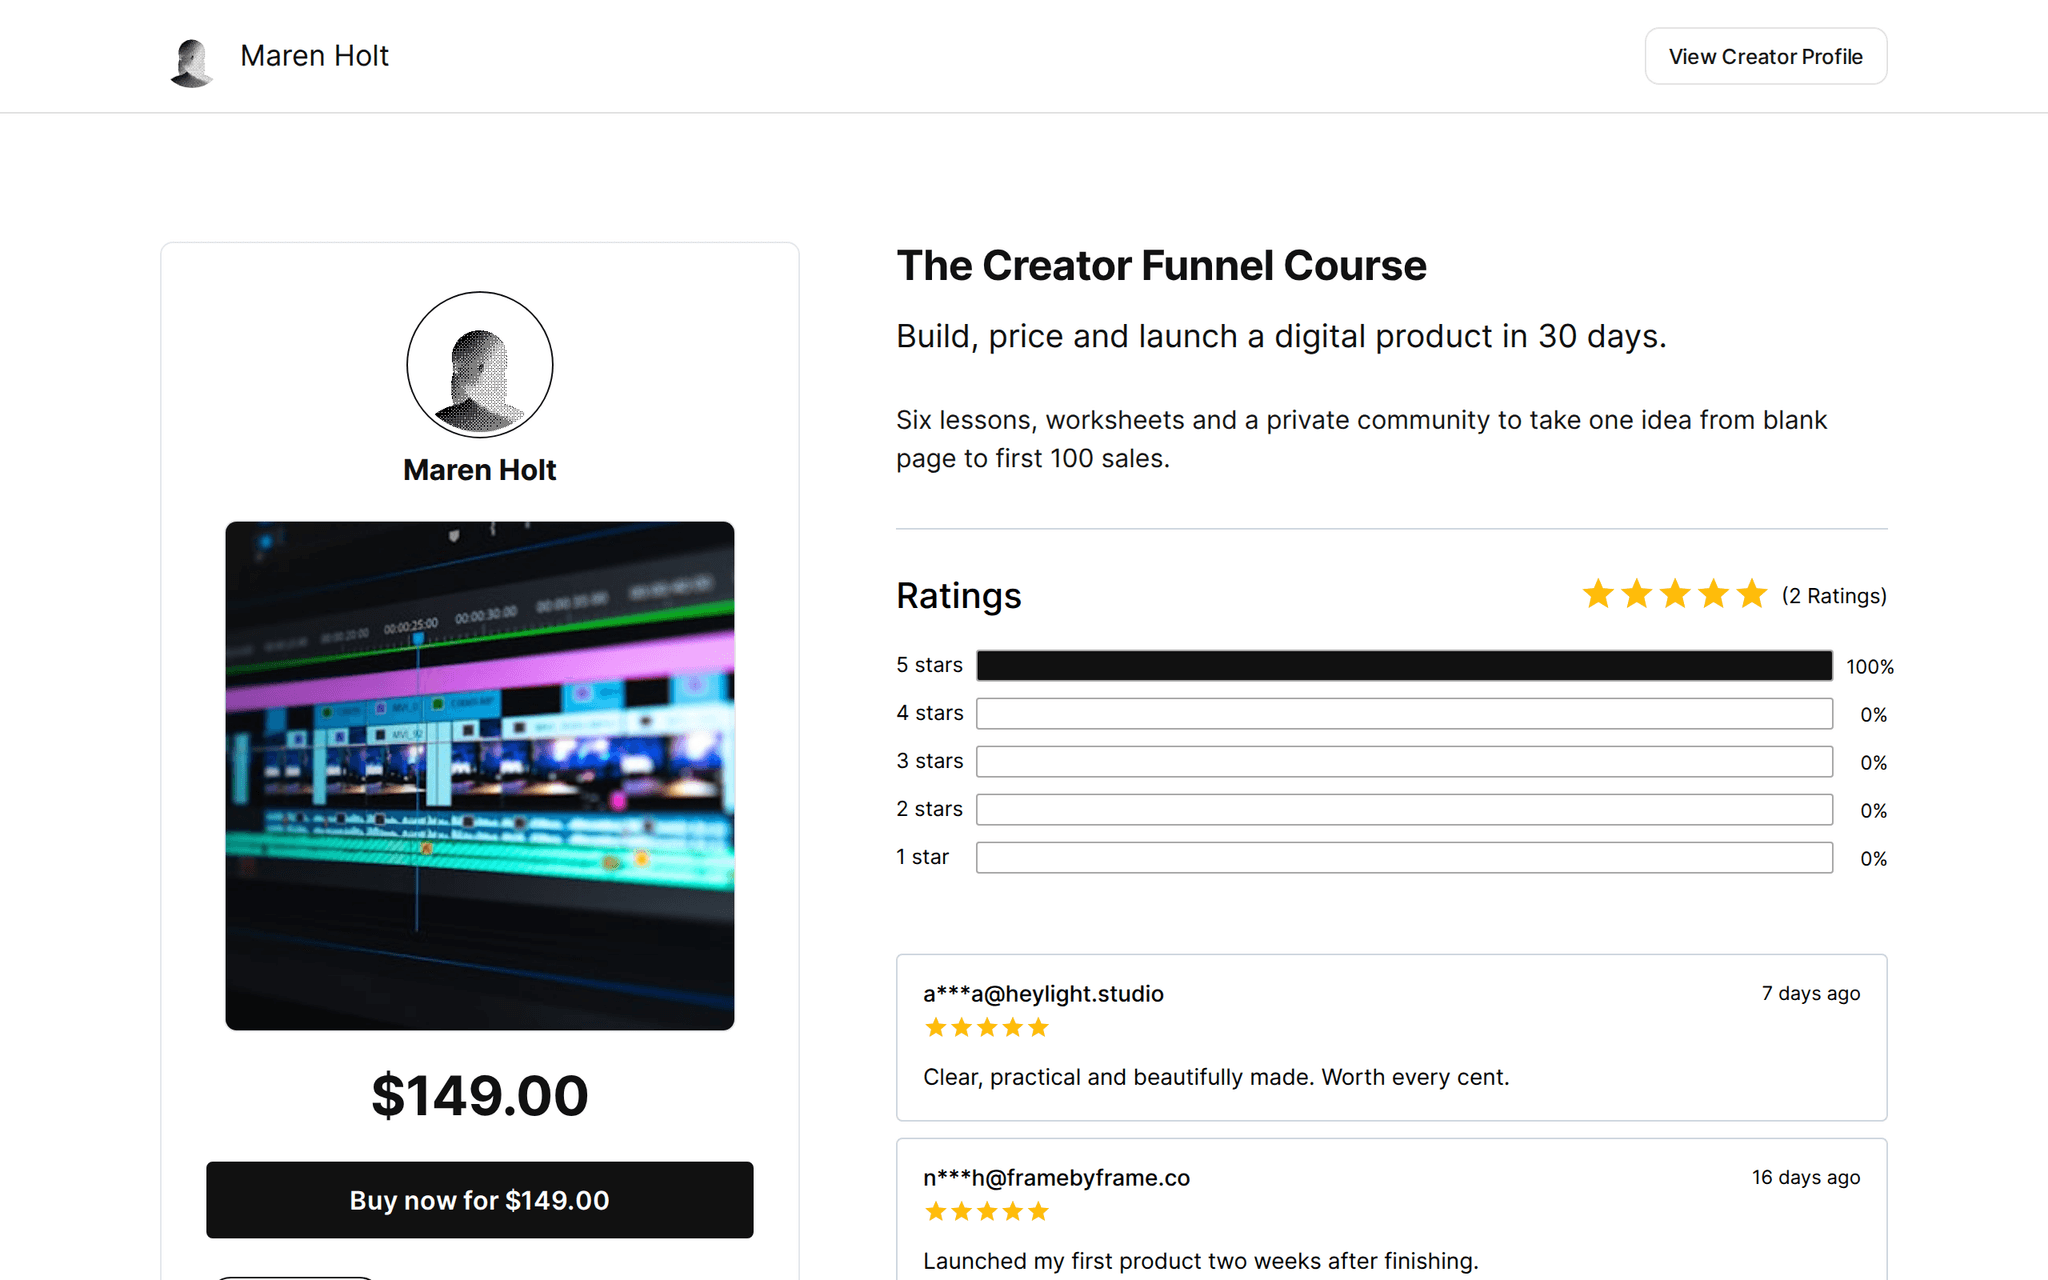
Task: Open the large circular creator avatar
Action: pos(480,365)
